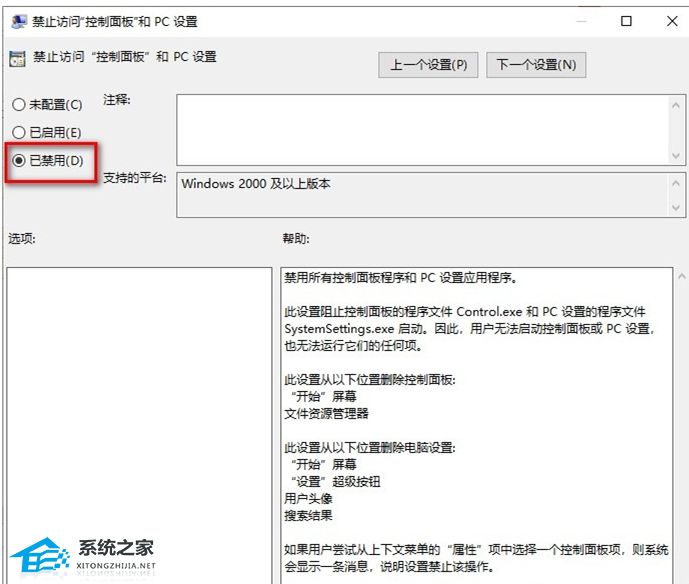Click the 选项 options empty list pane

(139, 425)
